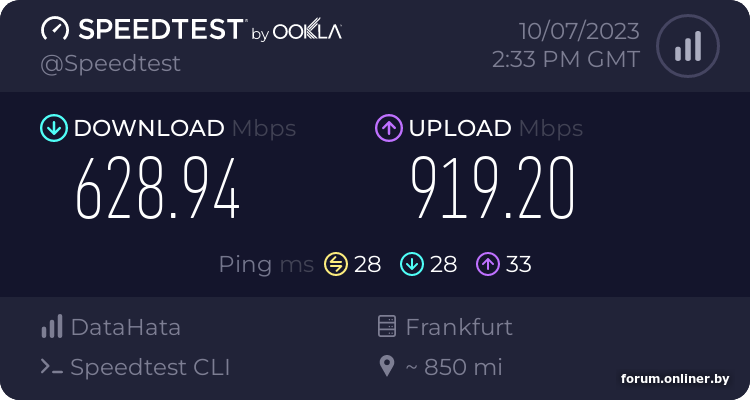Click the purple upload ping icon
The width and height of the screenshot is (750, 400).
point(488,264)
